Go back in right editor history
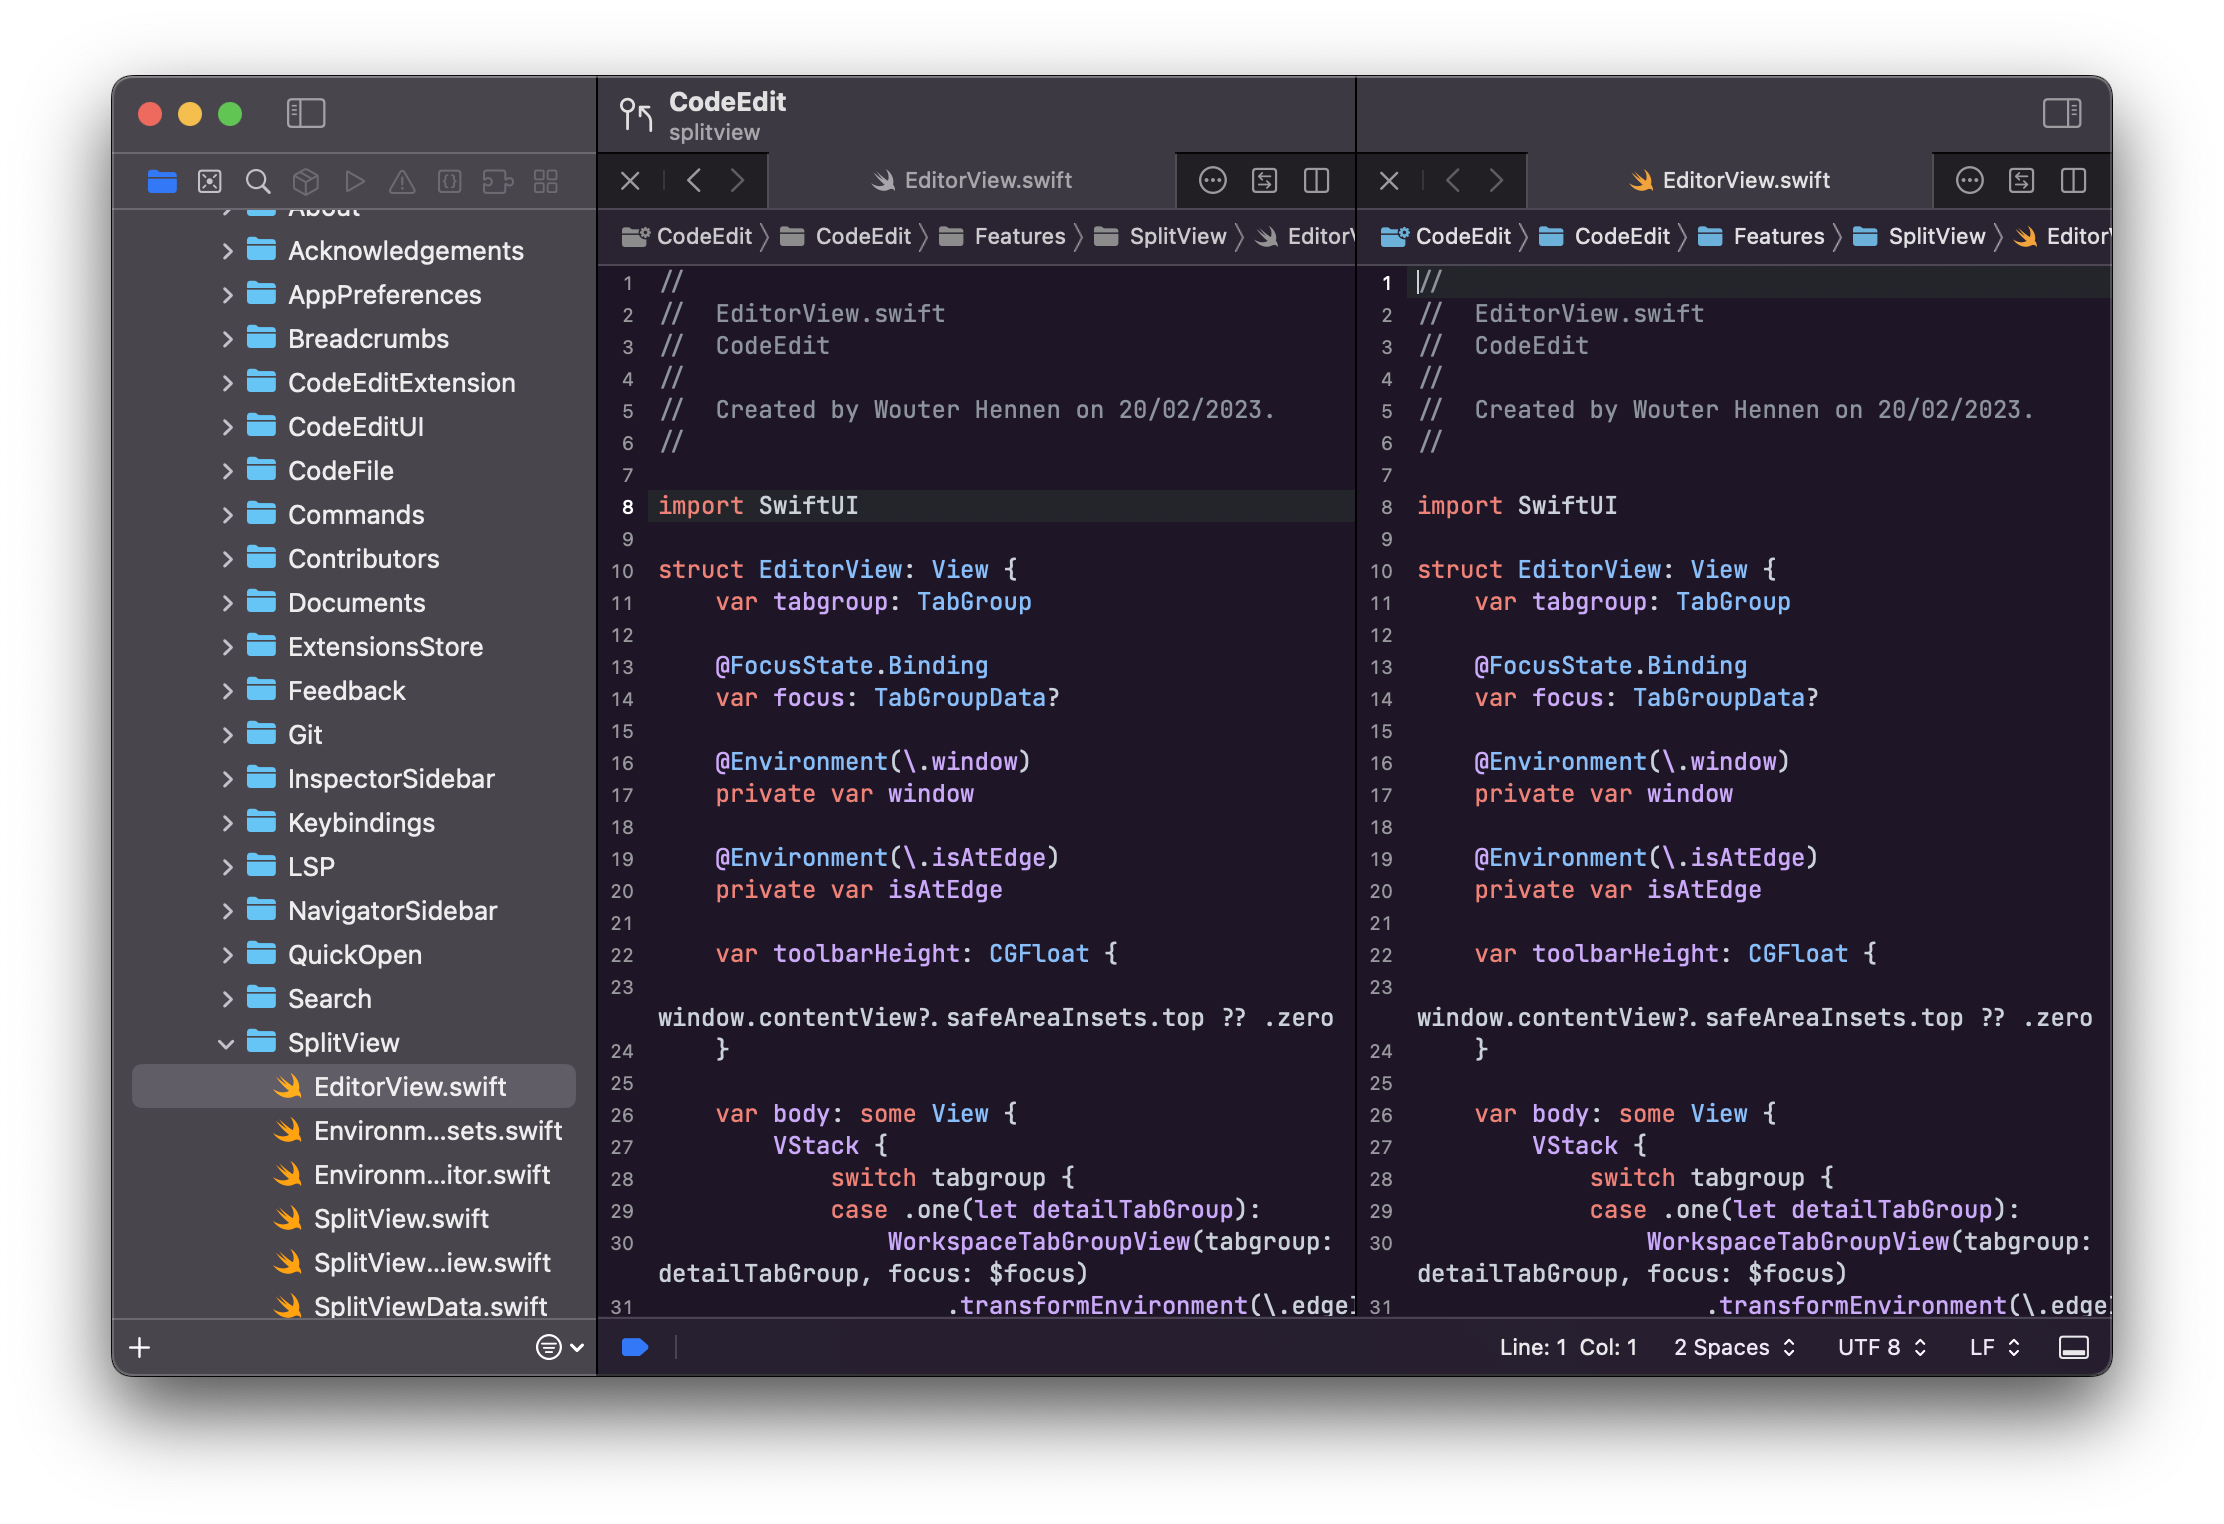This screenshot has width=2224, height=1524. [1453, 180]
